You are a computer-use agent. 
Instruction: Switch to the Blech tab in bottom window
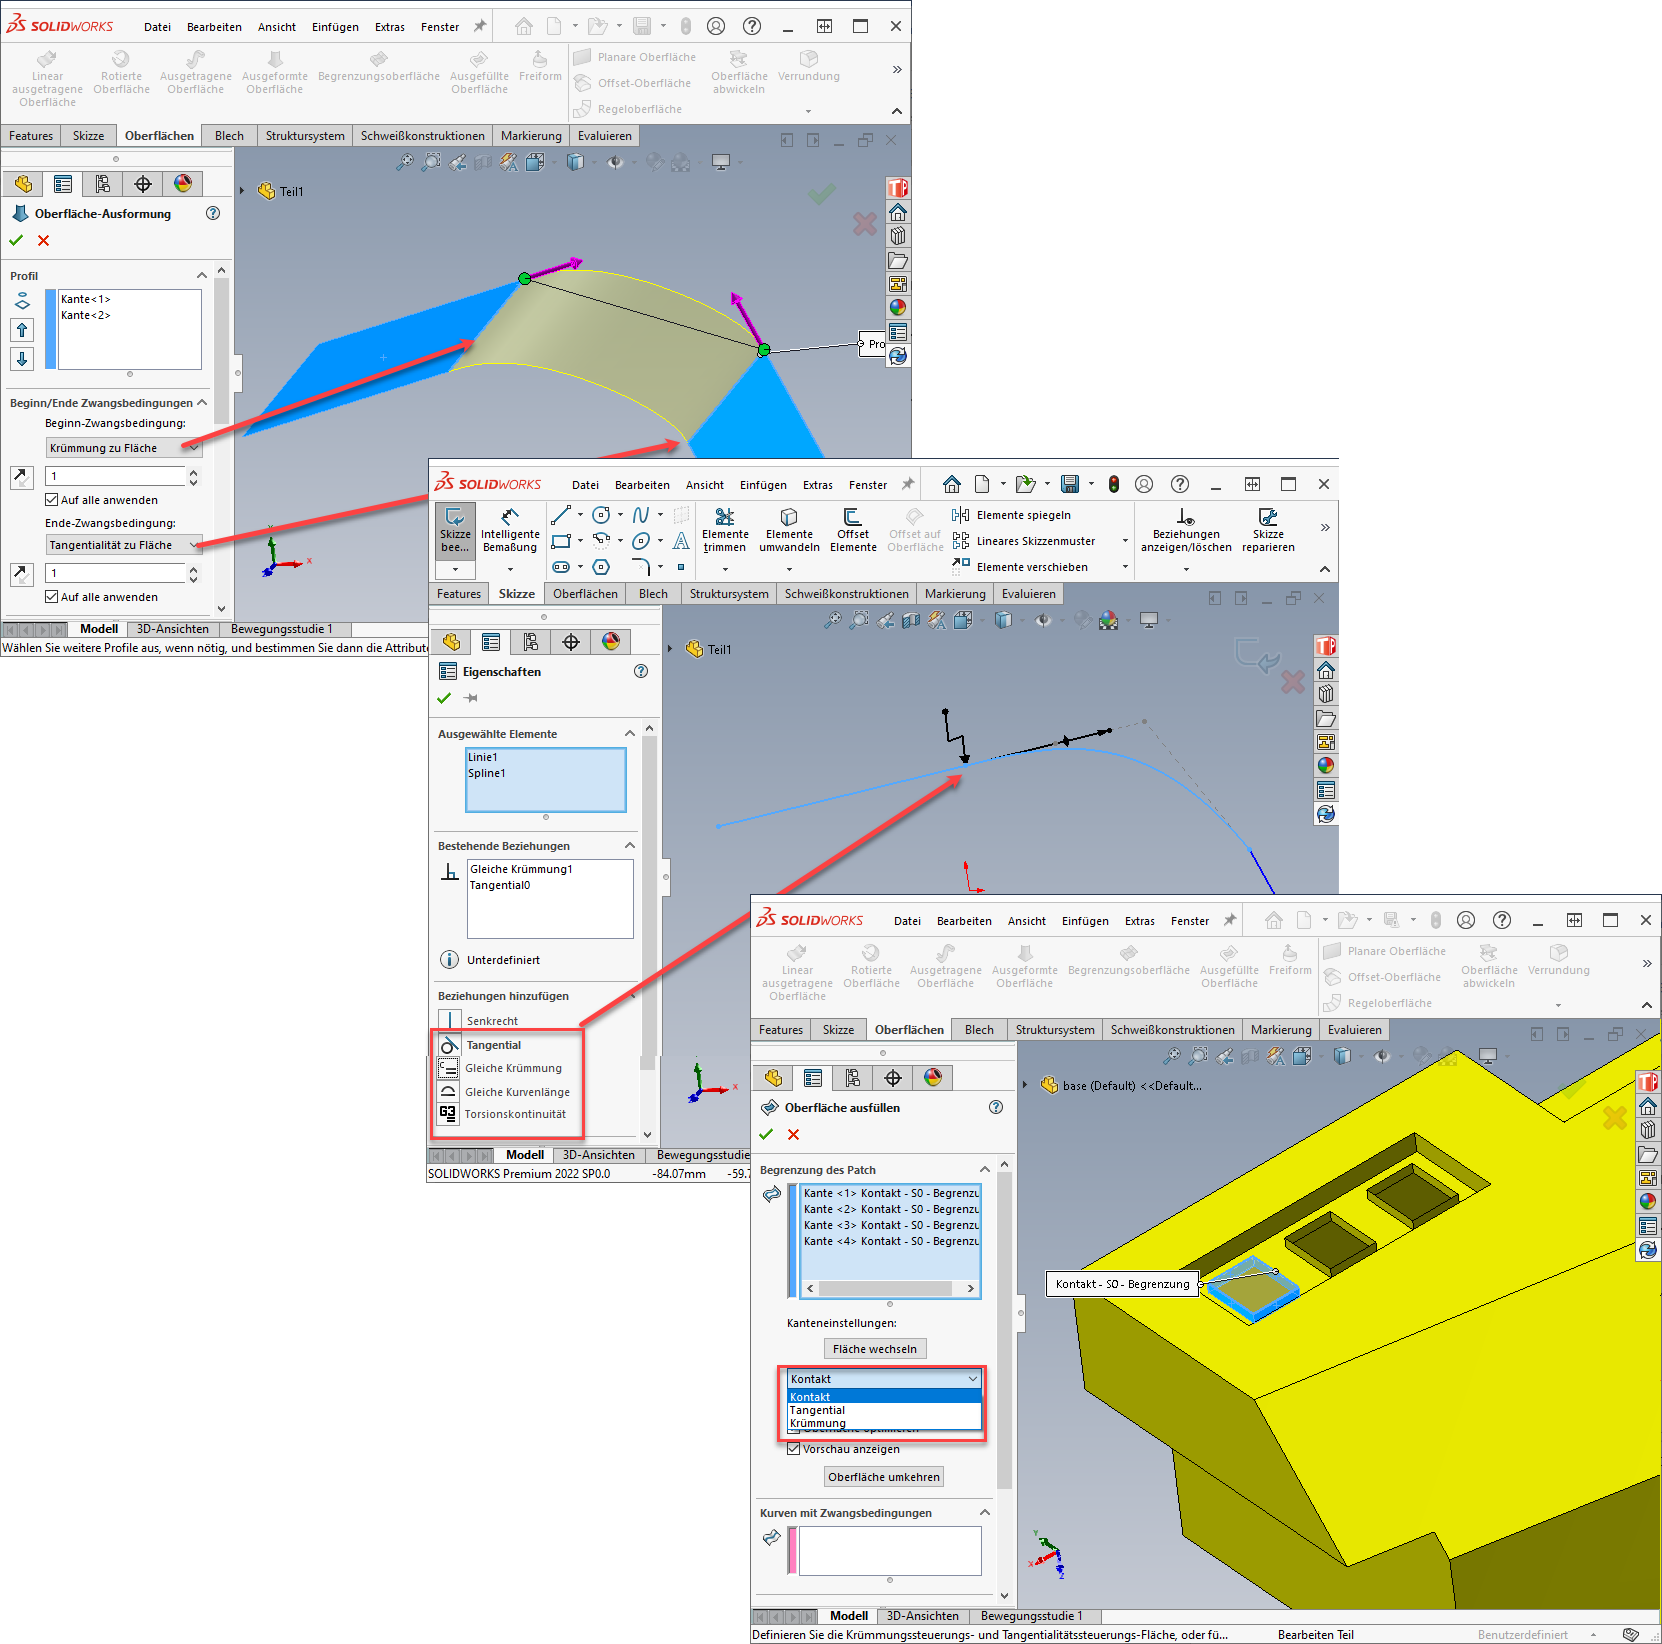tap(979, 1030)
